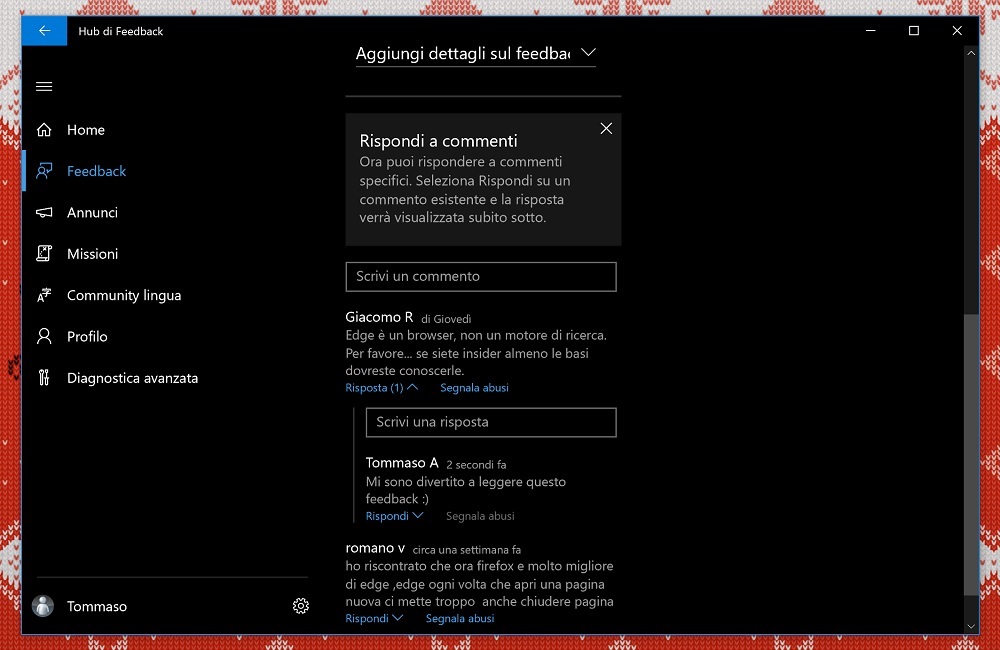Click the Hub di Feedback window title
The width and height of the screenshot is (1000, 650).
(x=121, y=31)
